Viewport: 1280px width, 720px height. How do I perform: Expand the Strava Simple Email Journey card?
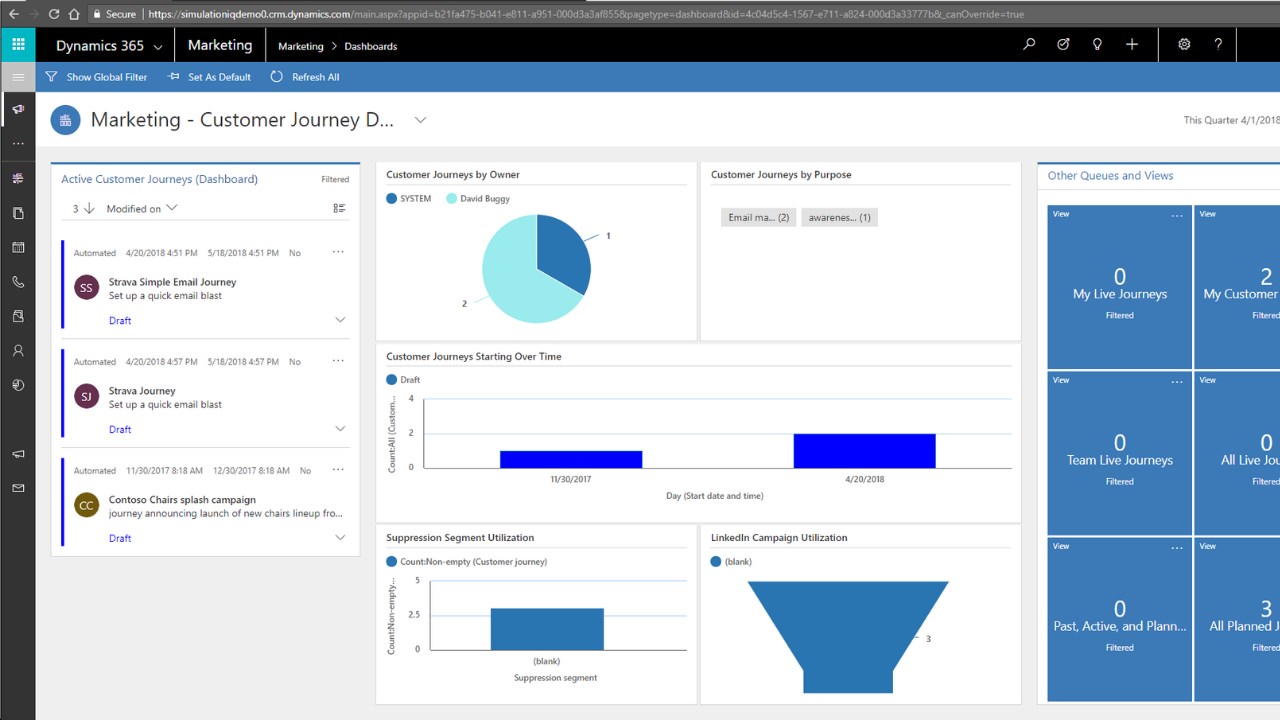click(340, 320)
